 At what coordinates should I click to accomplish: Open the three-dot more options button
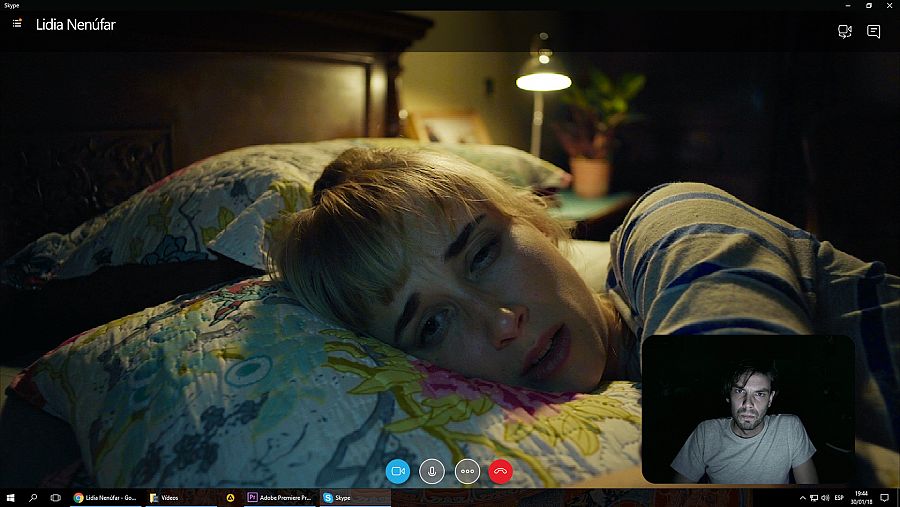[467, 471]
